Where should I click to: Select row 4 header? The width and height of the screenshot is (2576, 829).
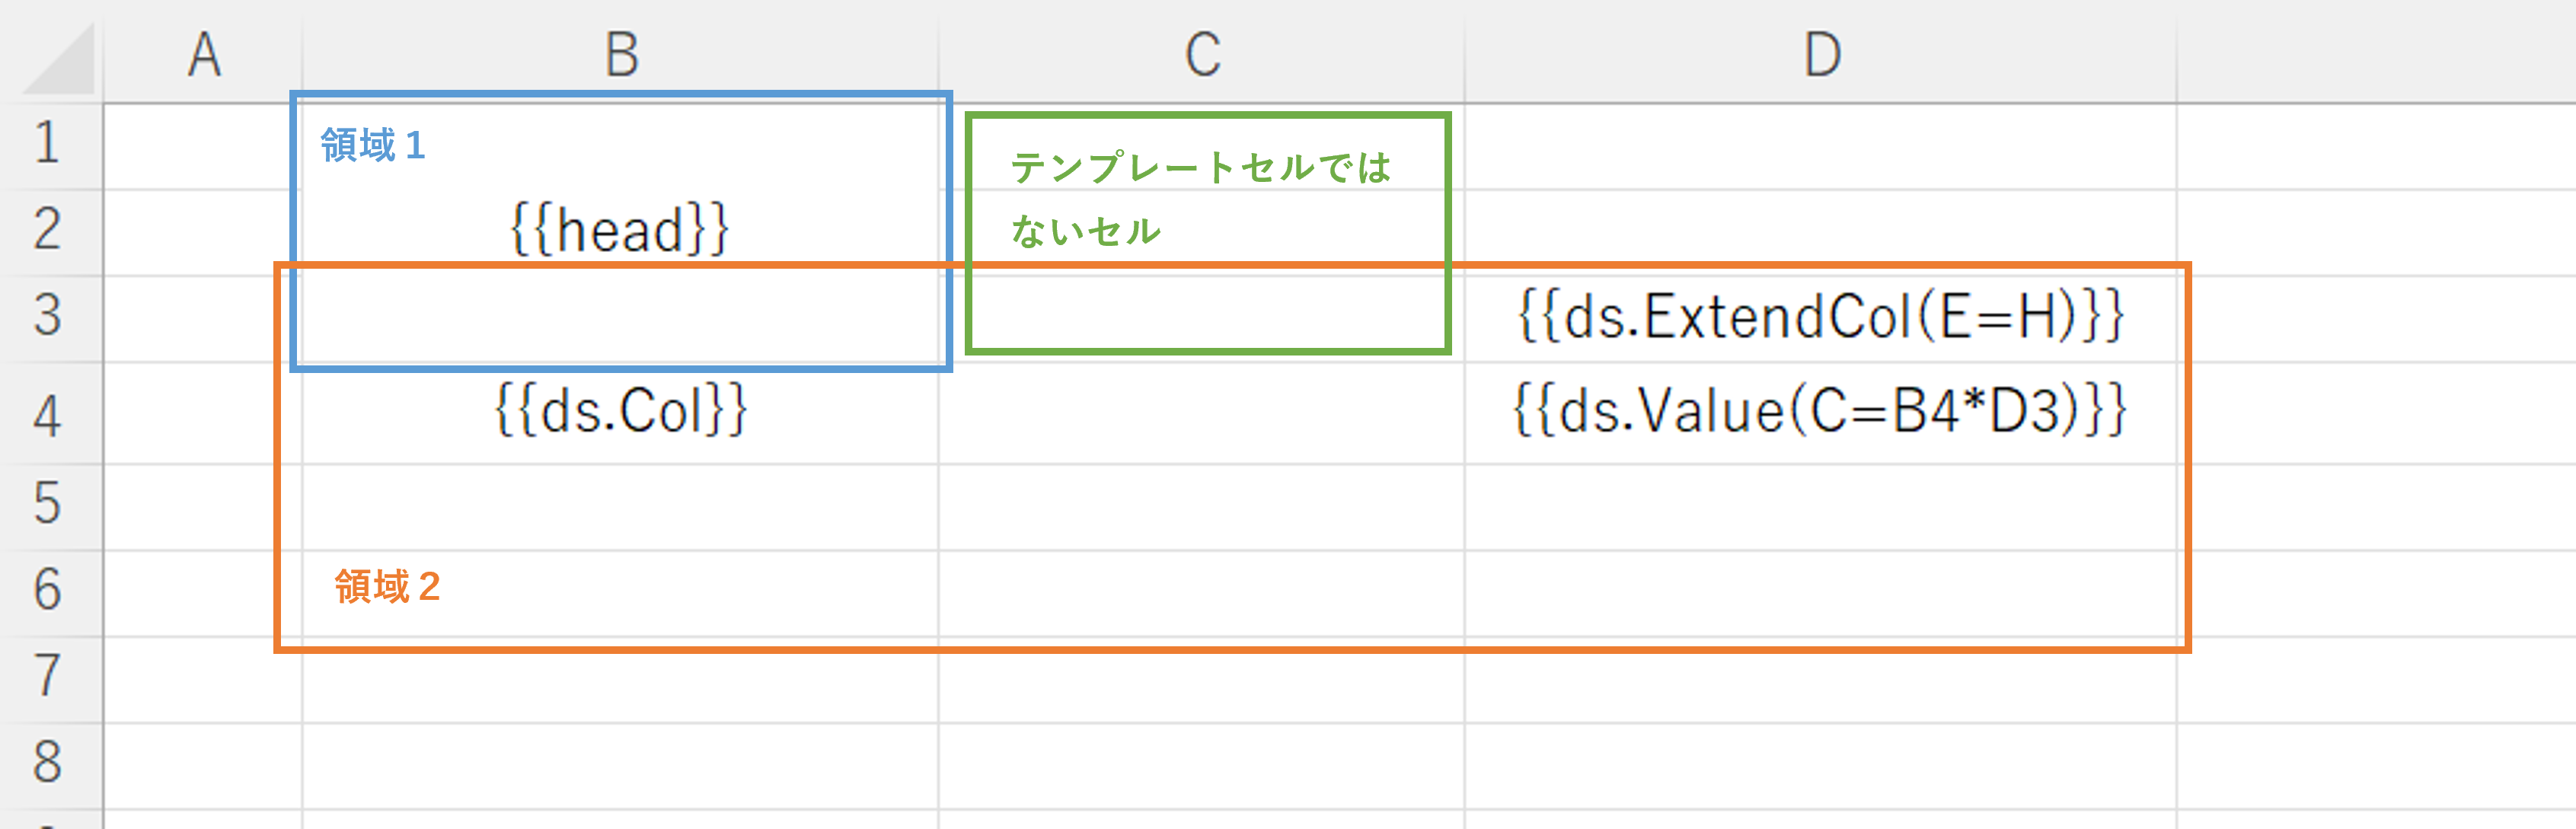(x=48, y=412)
